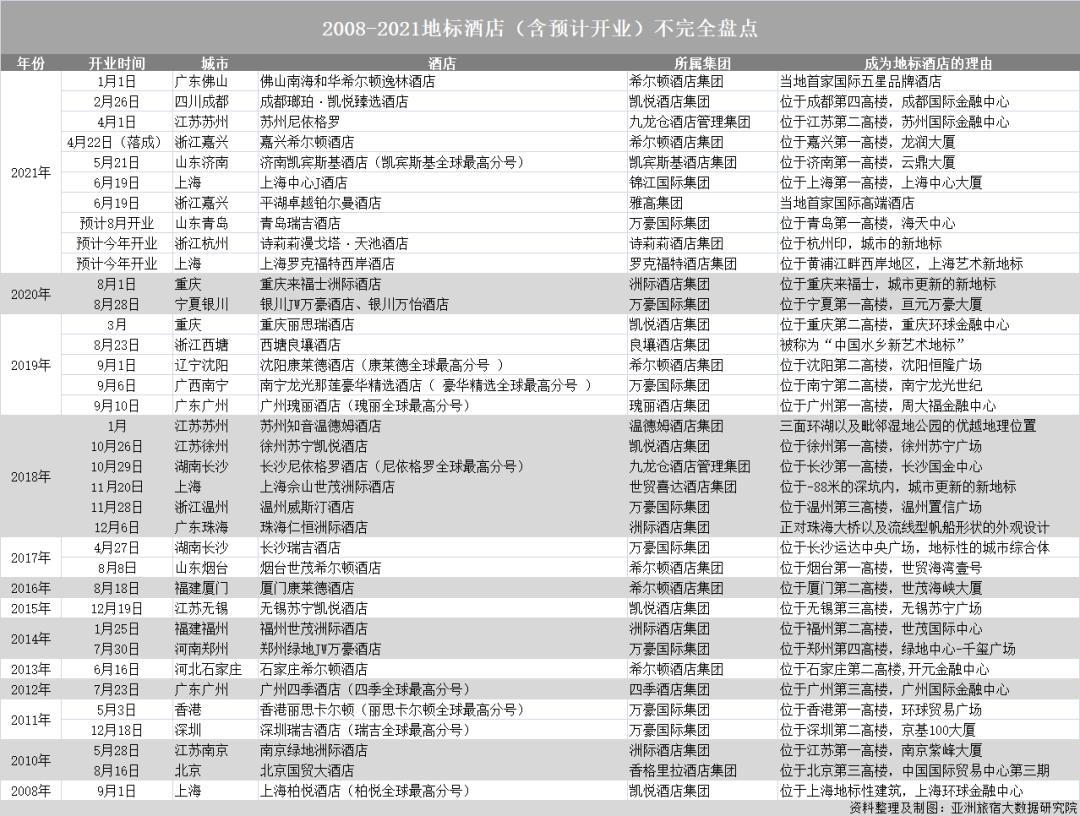Click hotel '上海中心J酒店'
This screenshot has width=1080, height=816.
click(x=303, y=182)
